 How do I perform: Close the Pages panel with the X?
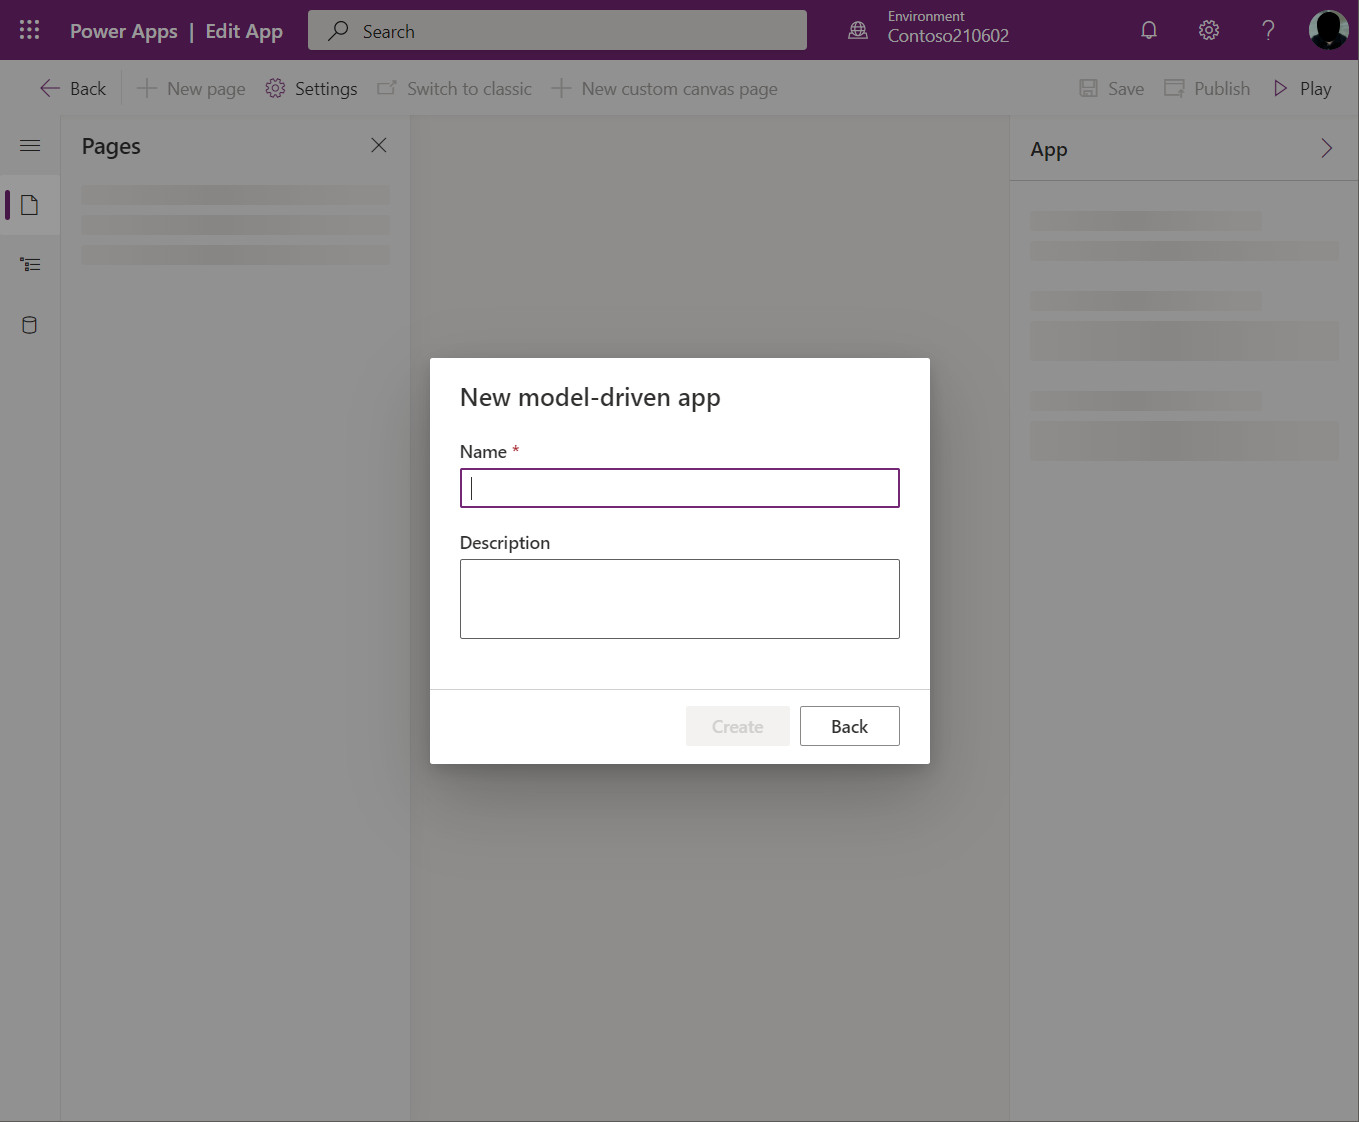click(x=378, y=145)
